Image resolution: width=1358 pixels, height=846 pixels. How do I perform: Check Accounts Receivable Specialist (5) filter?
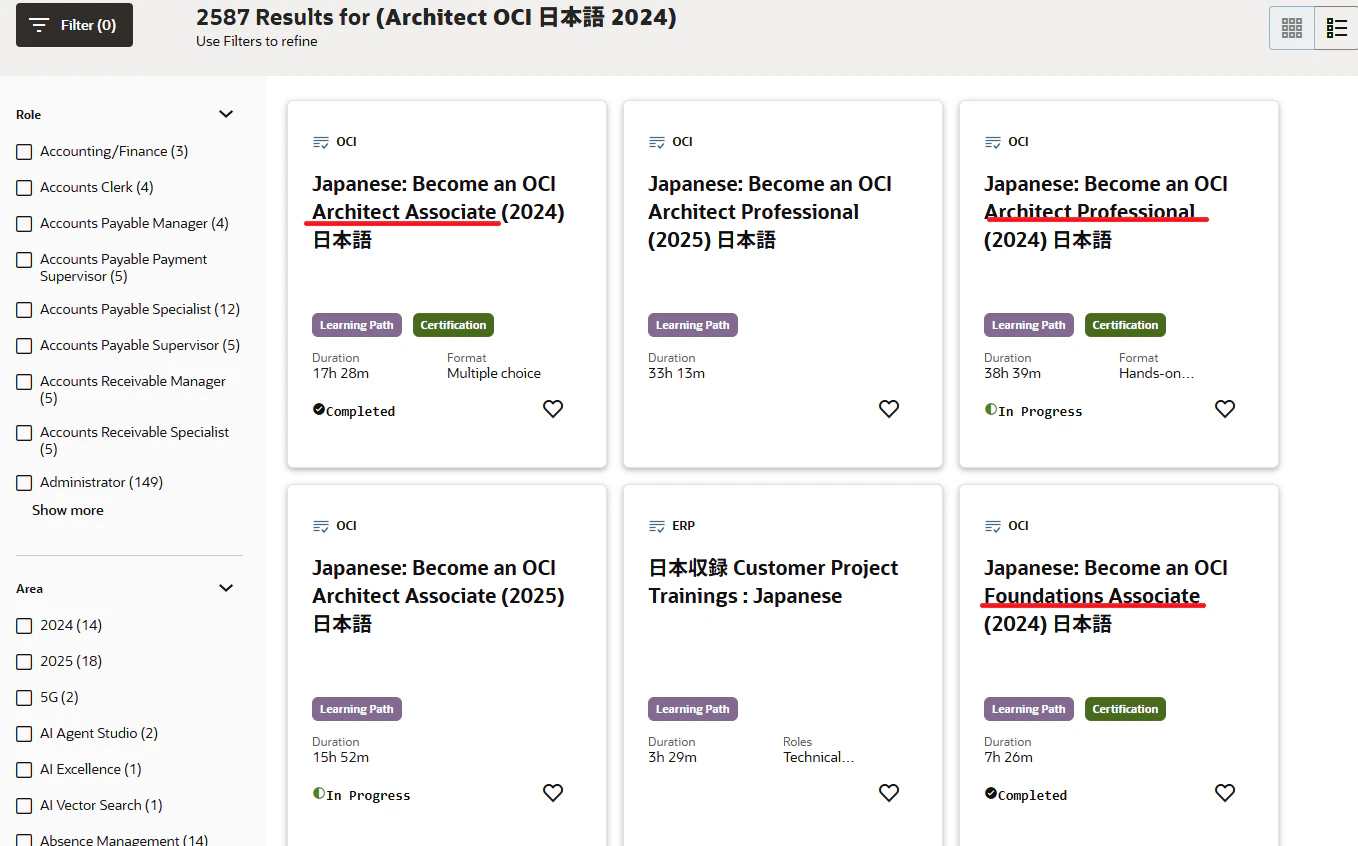click(x=24, y=433)
